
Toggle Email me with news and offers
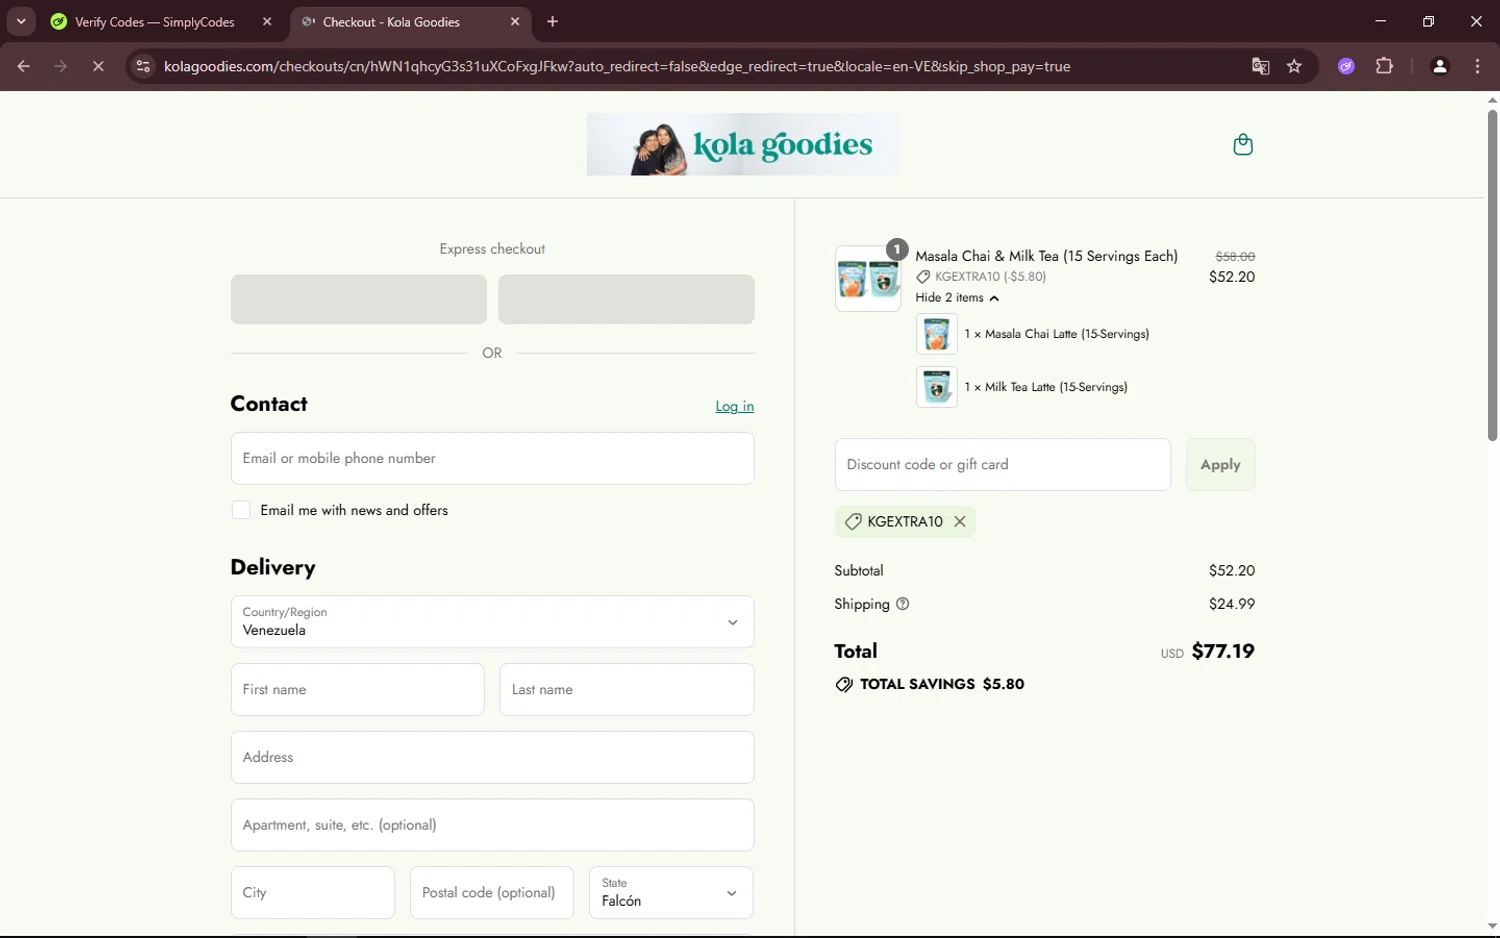(x=241, y=510)
